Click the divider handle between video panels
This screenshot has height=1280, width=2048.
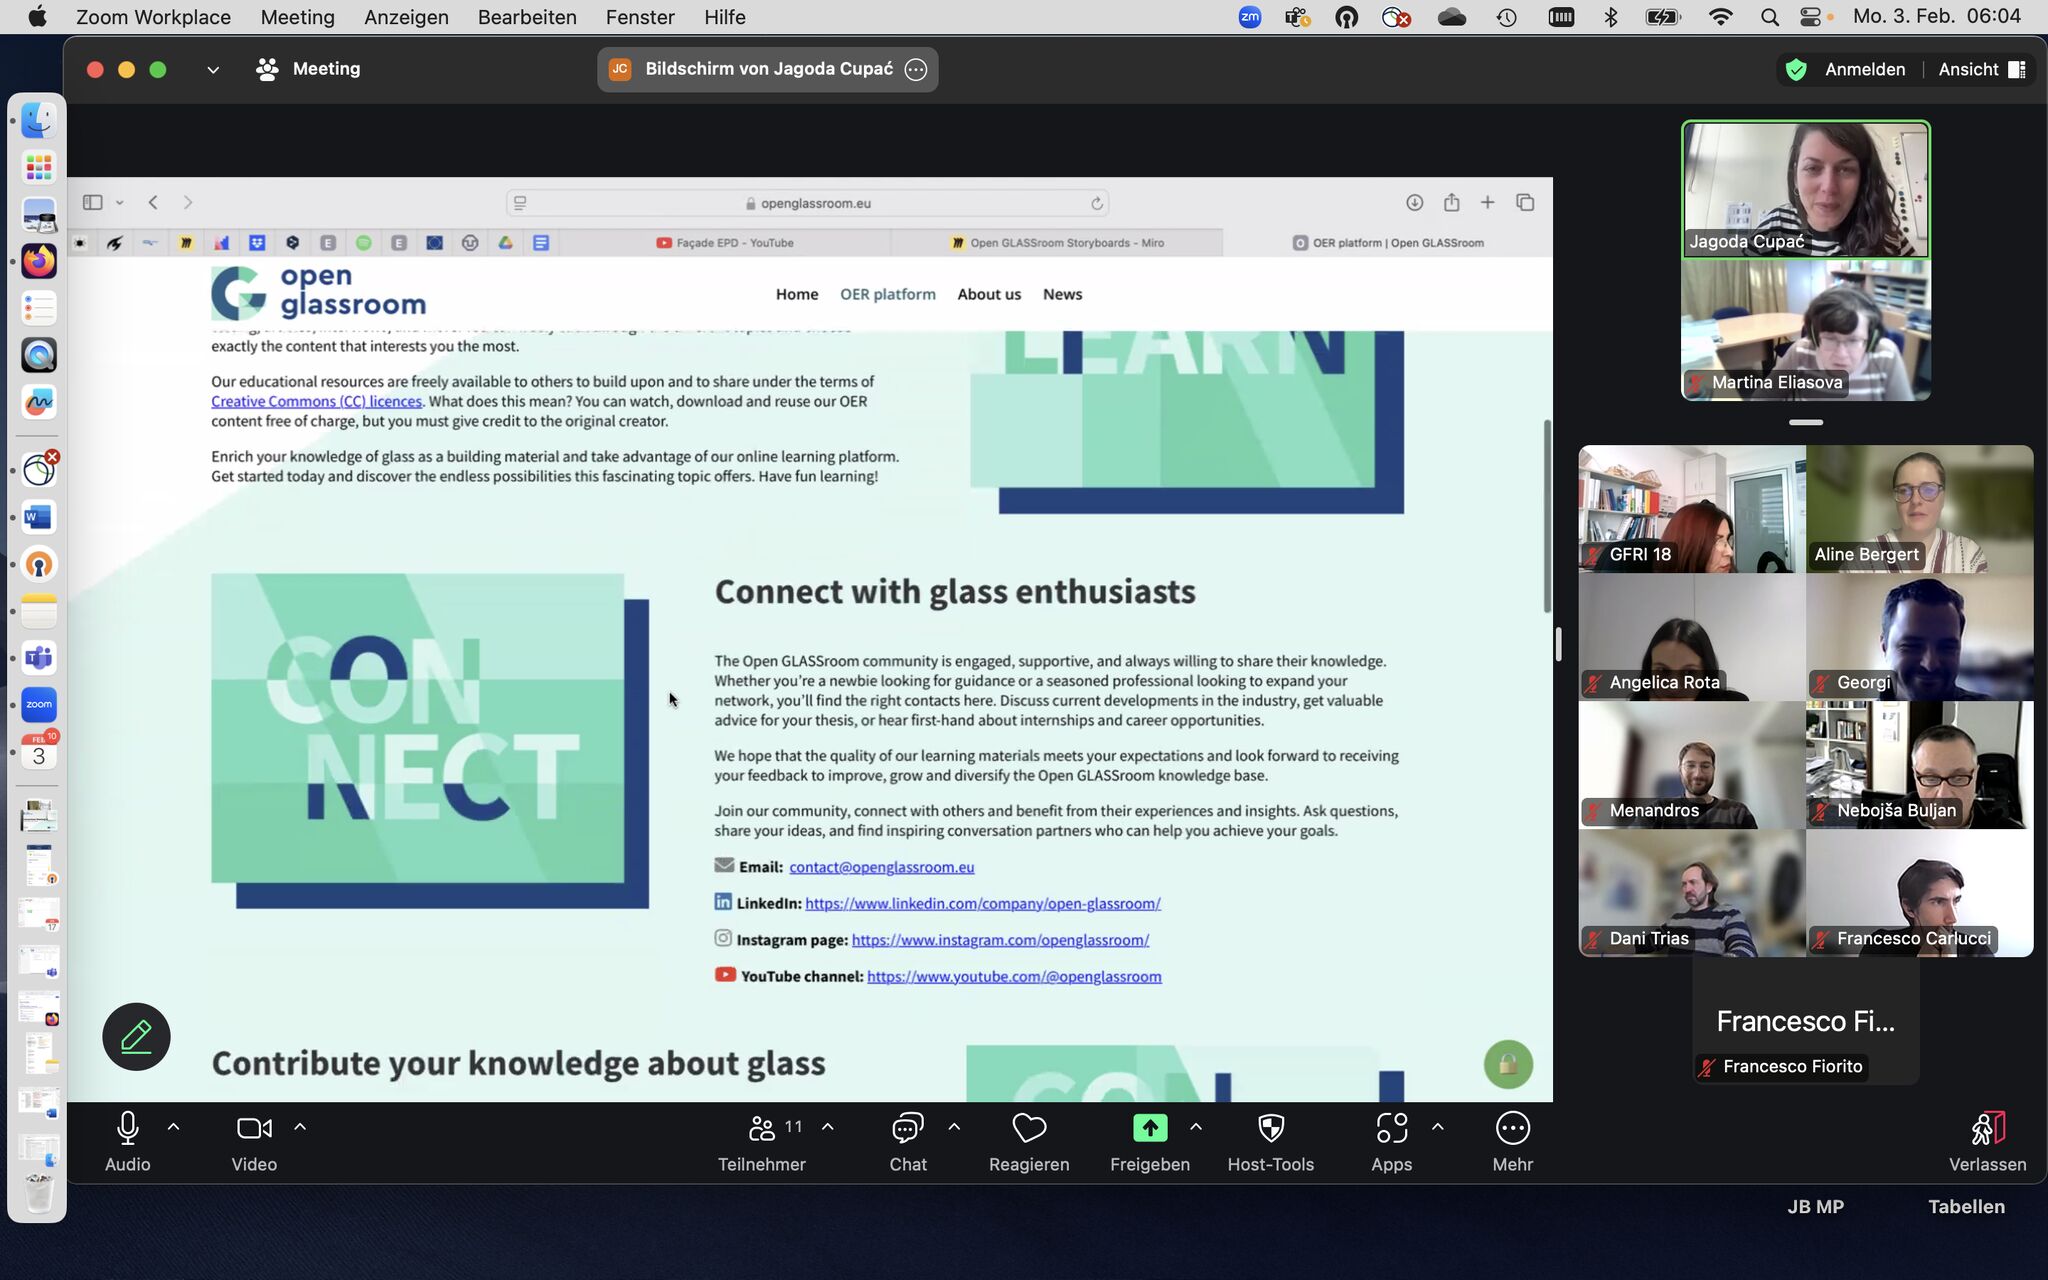point(1806,422)
